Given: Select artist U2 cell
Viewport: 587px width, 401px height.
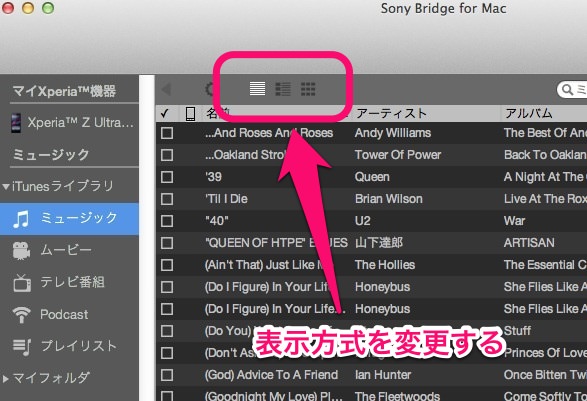Looking at the screenshot, I should [x=362, y=221].
